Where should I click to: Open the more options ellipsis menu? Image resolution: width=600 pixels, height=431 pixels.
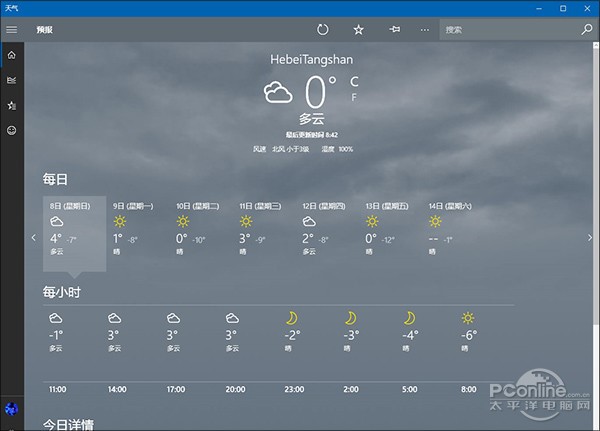point(425,30)
